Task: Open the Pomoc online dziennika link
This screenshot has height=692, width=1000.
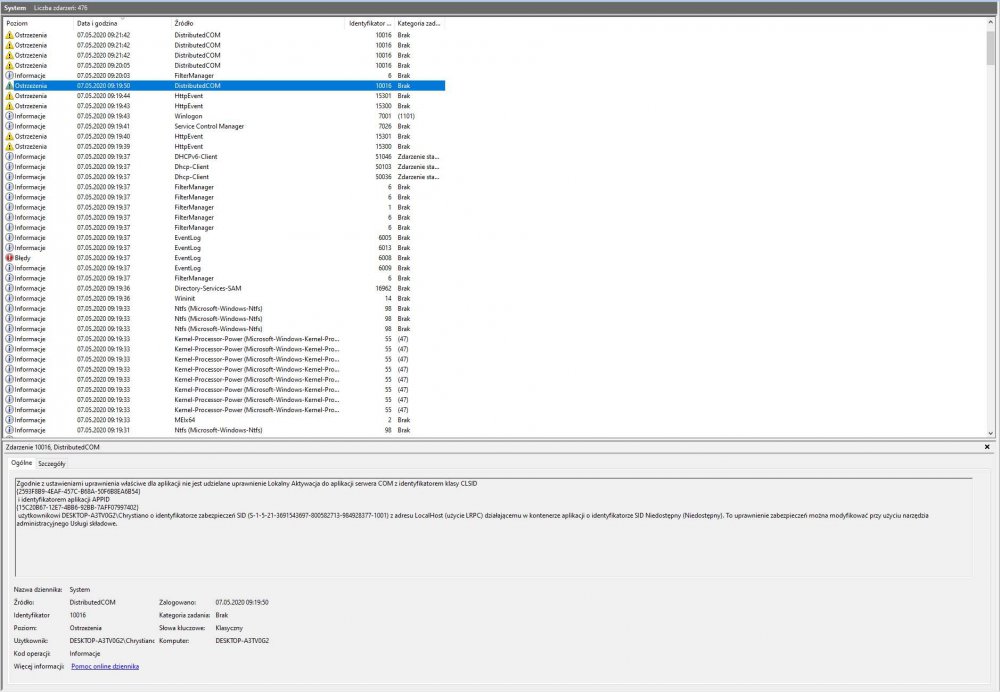Action: tap(105, 666)
